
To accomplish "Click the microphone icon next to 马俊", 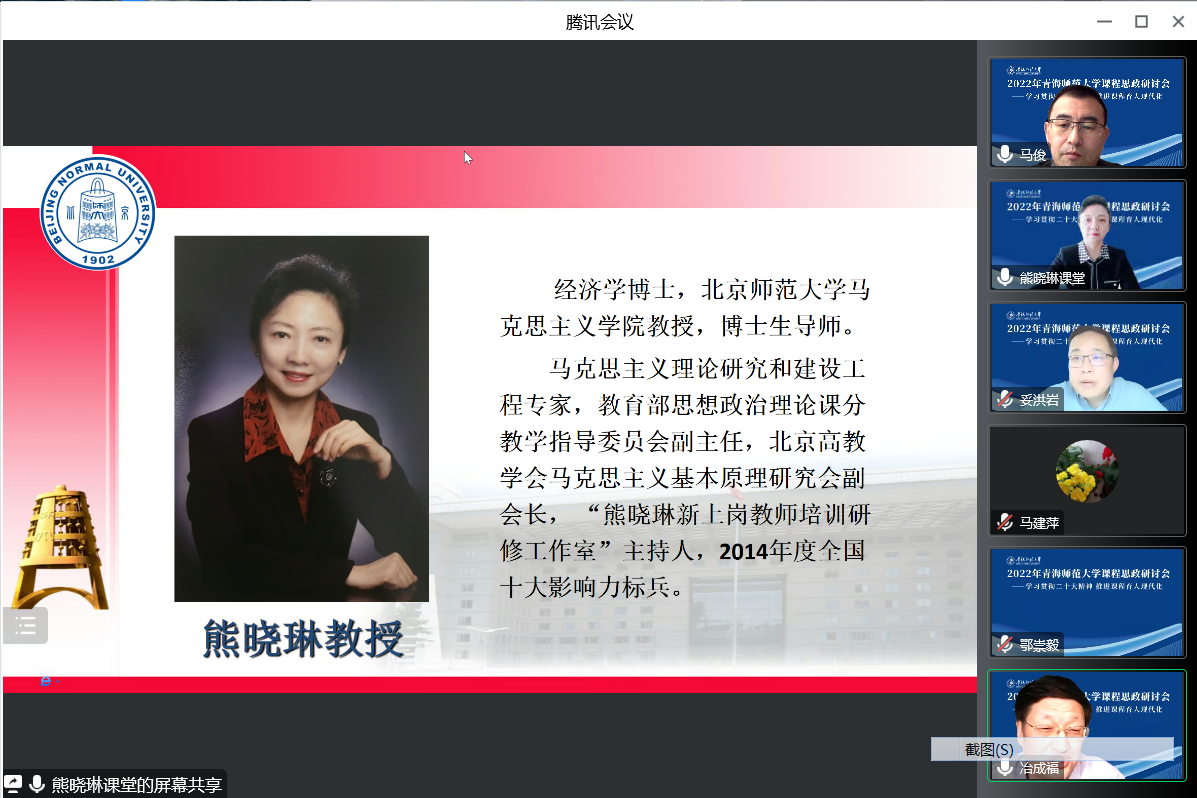I will click(1004, 155).
